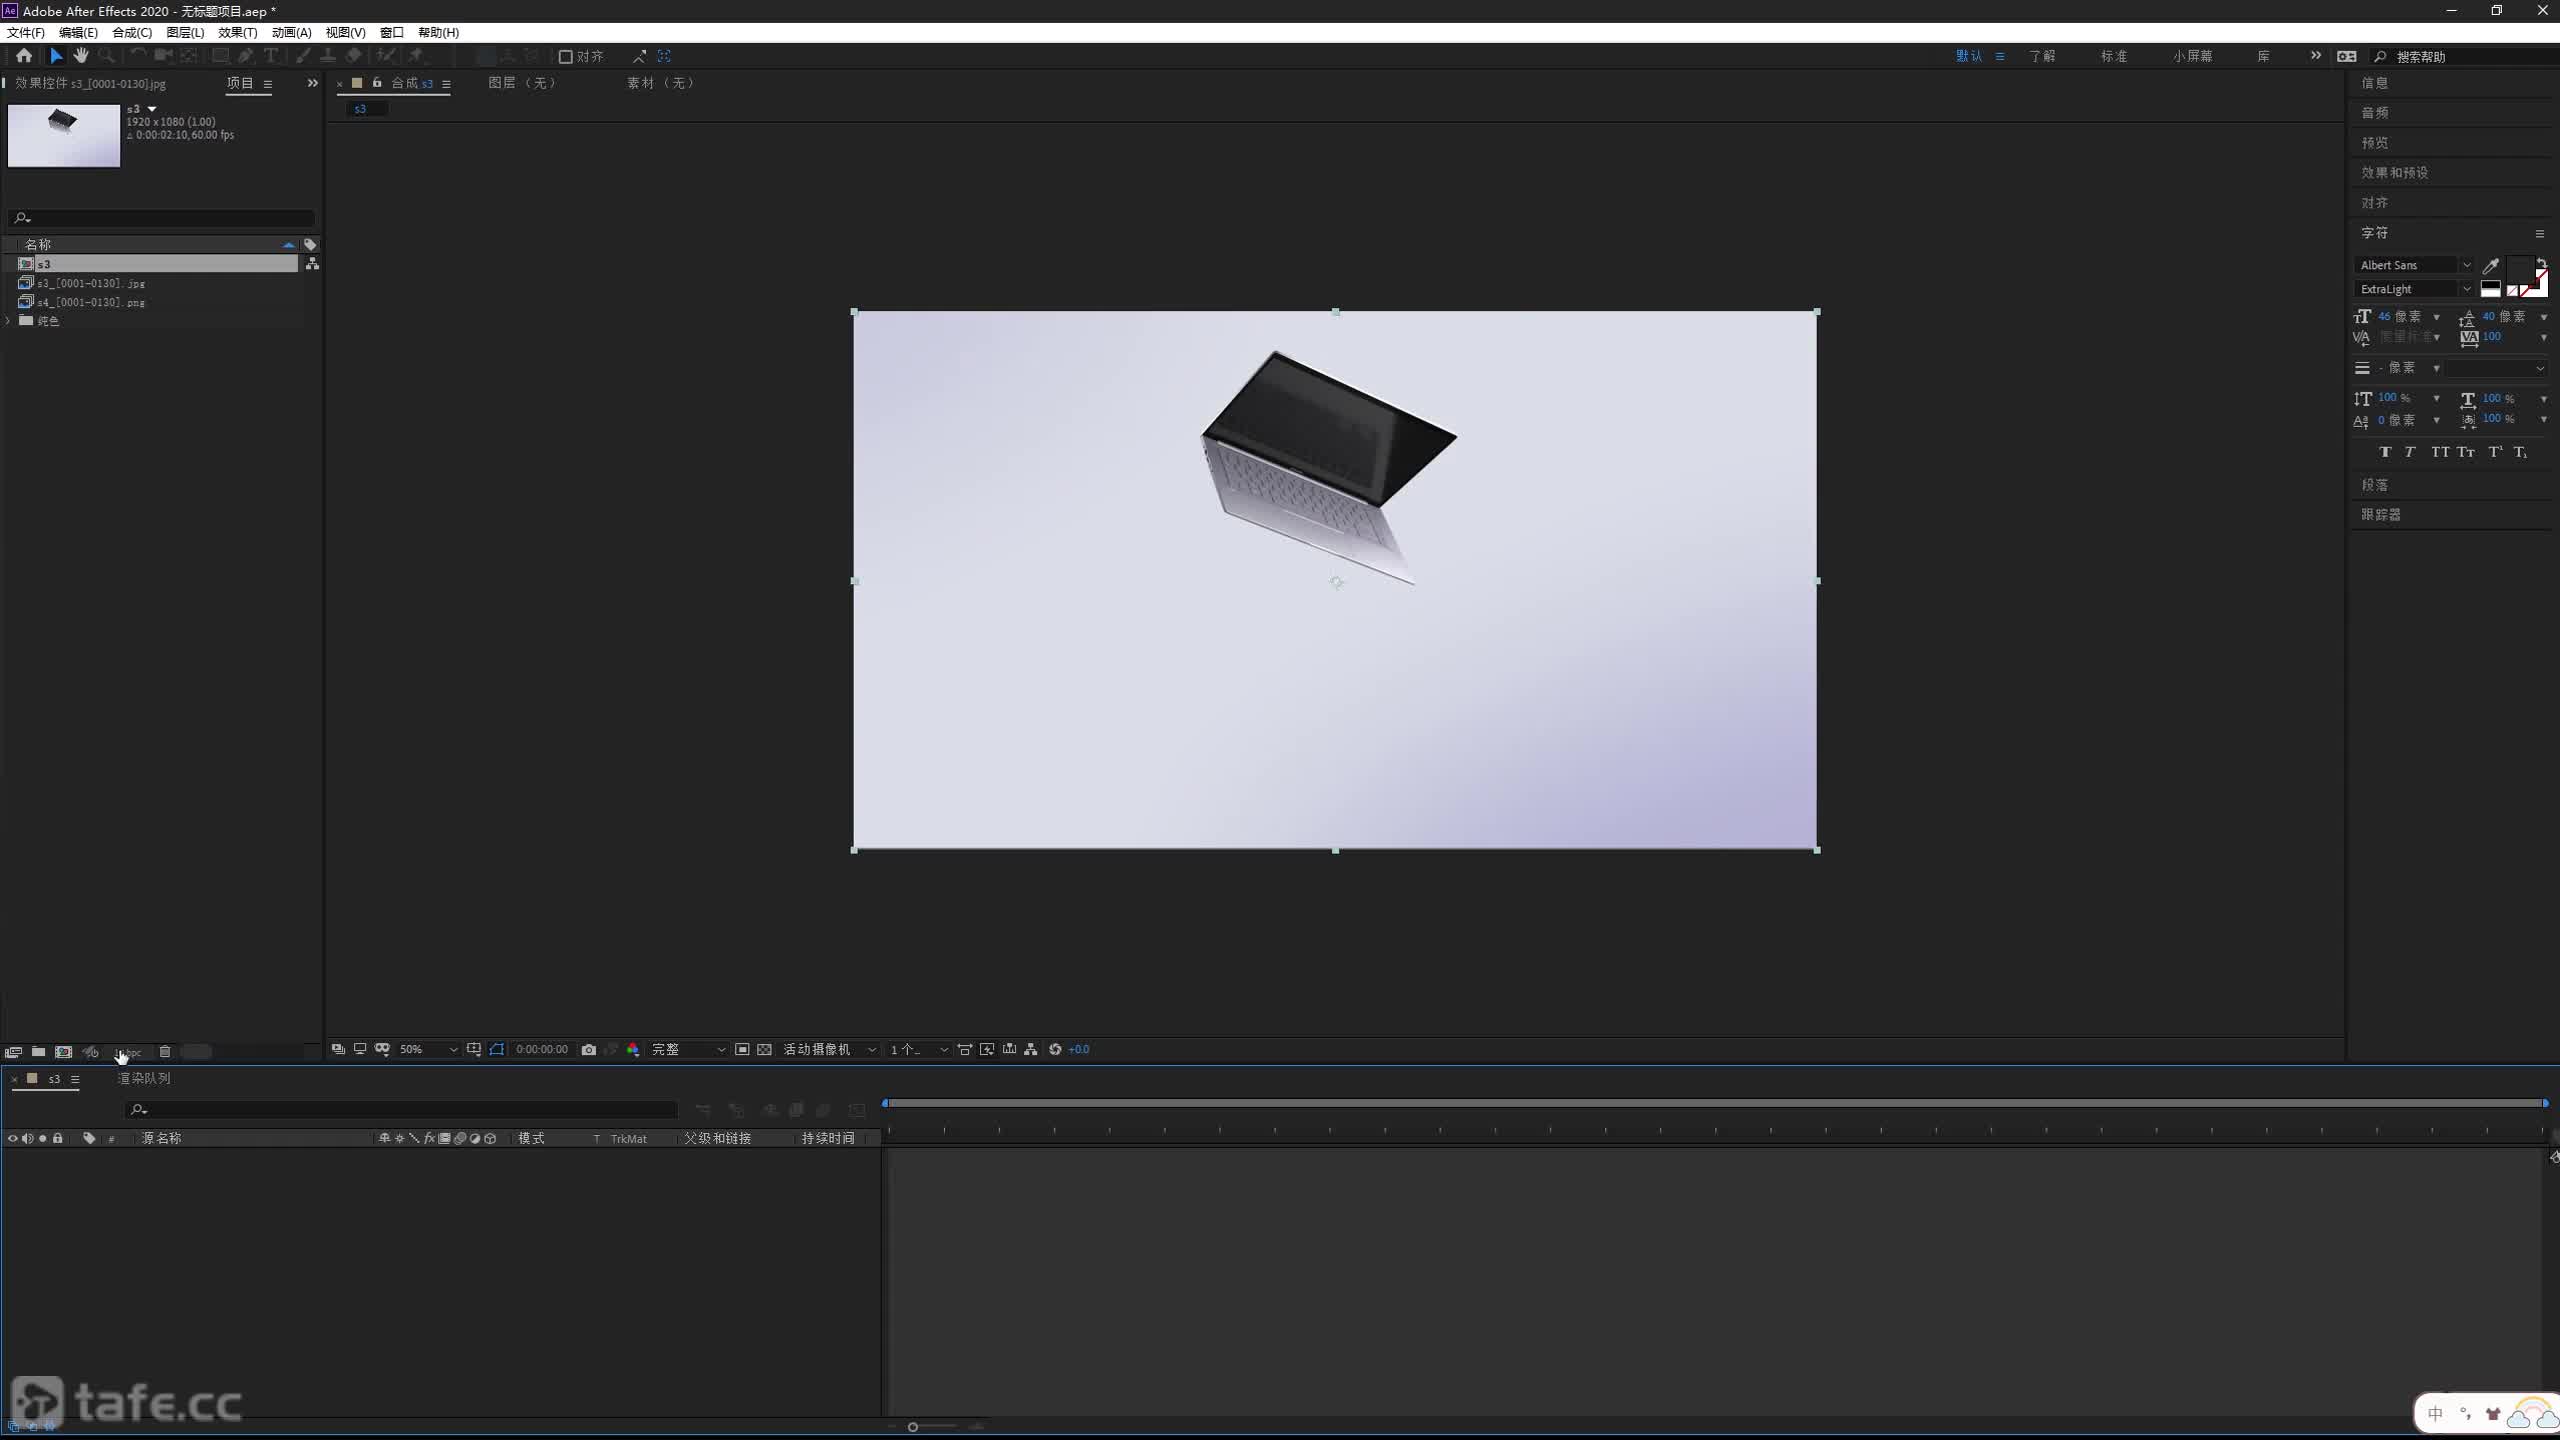The width and height of the screenshot is (2560, 1440).
Task: Toggle the 对齐 snapping checkbox
Action: click(x=565, y=57)
